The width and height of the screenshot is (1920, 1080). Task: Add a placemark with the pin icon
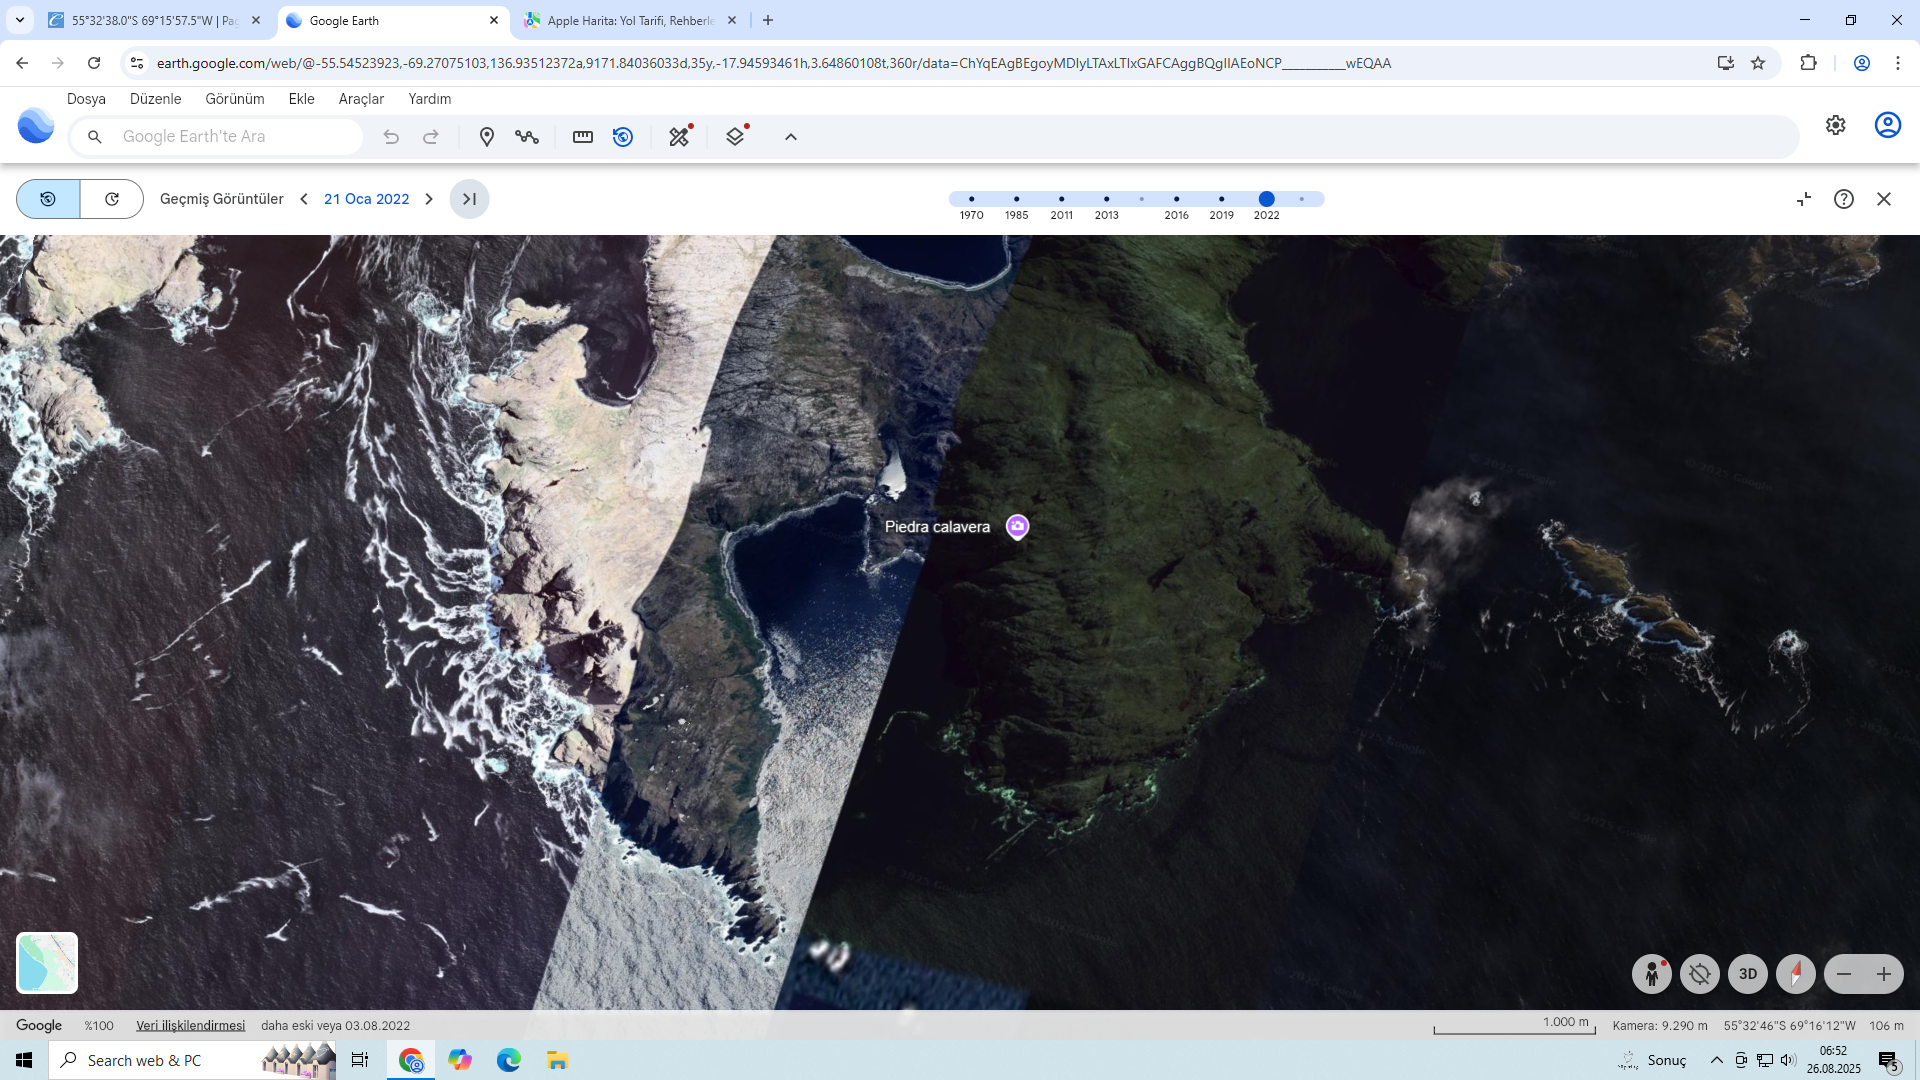(x=486, y=137)
